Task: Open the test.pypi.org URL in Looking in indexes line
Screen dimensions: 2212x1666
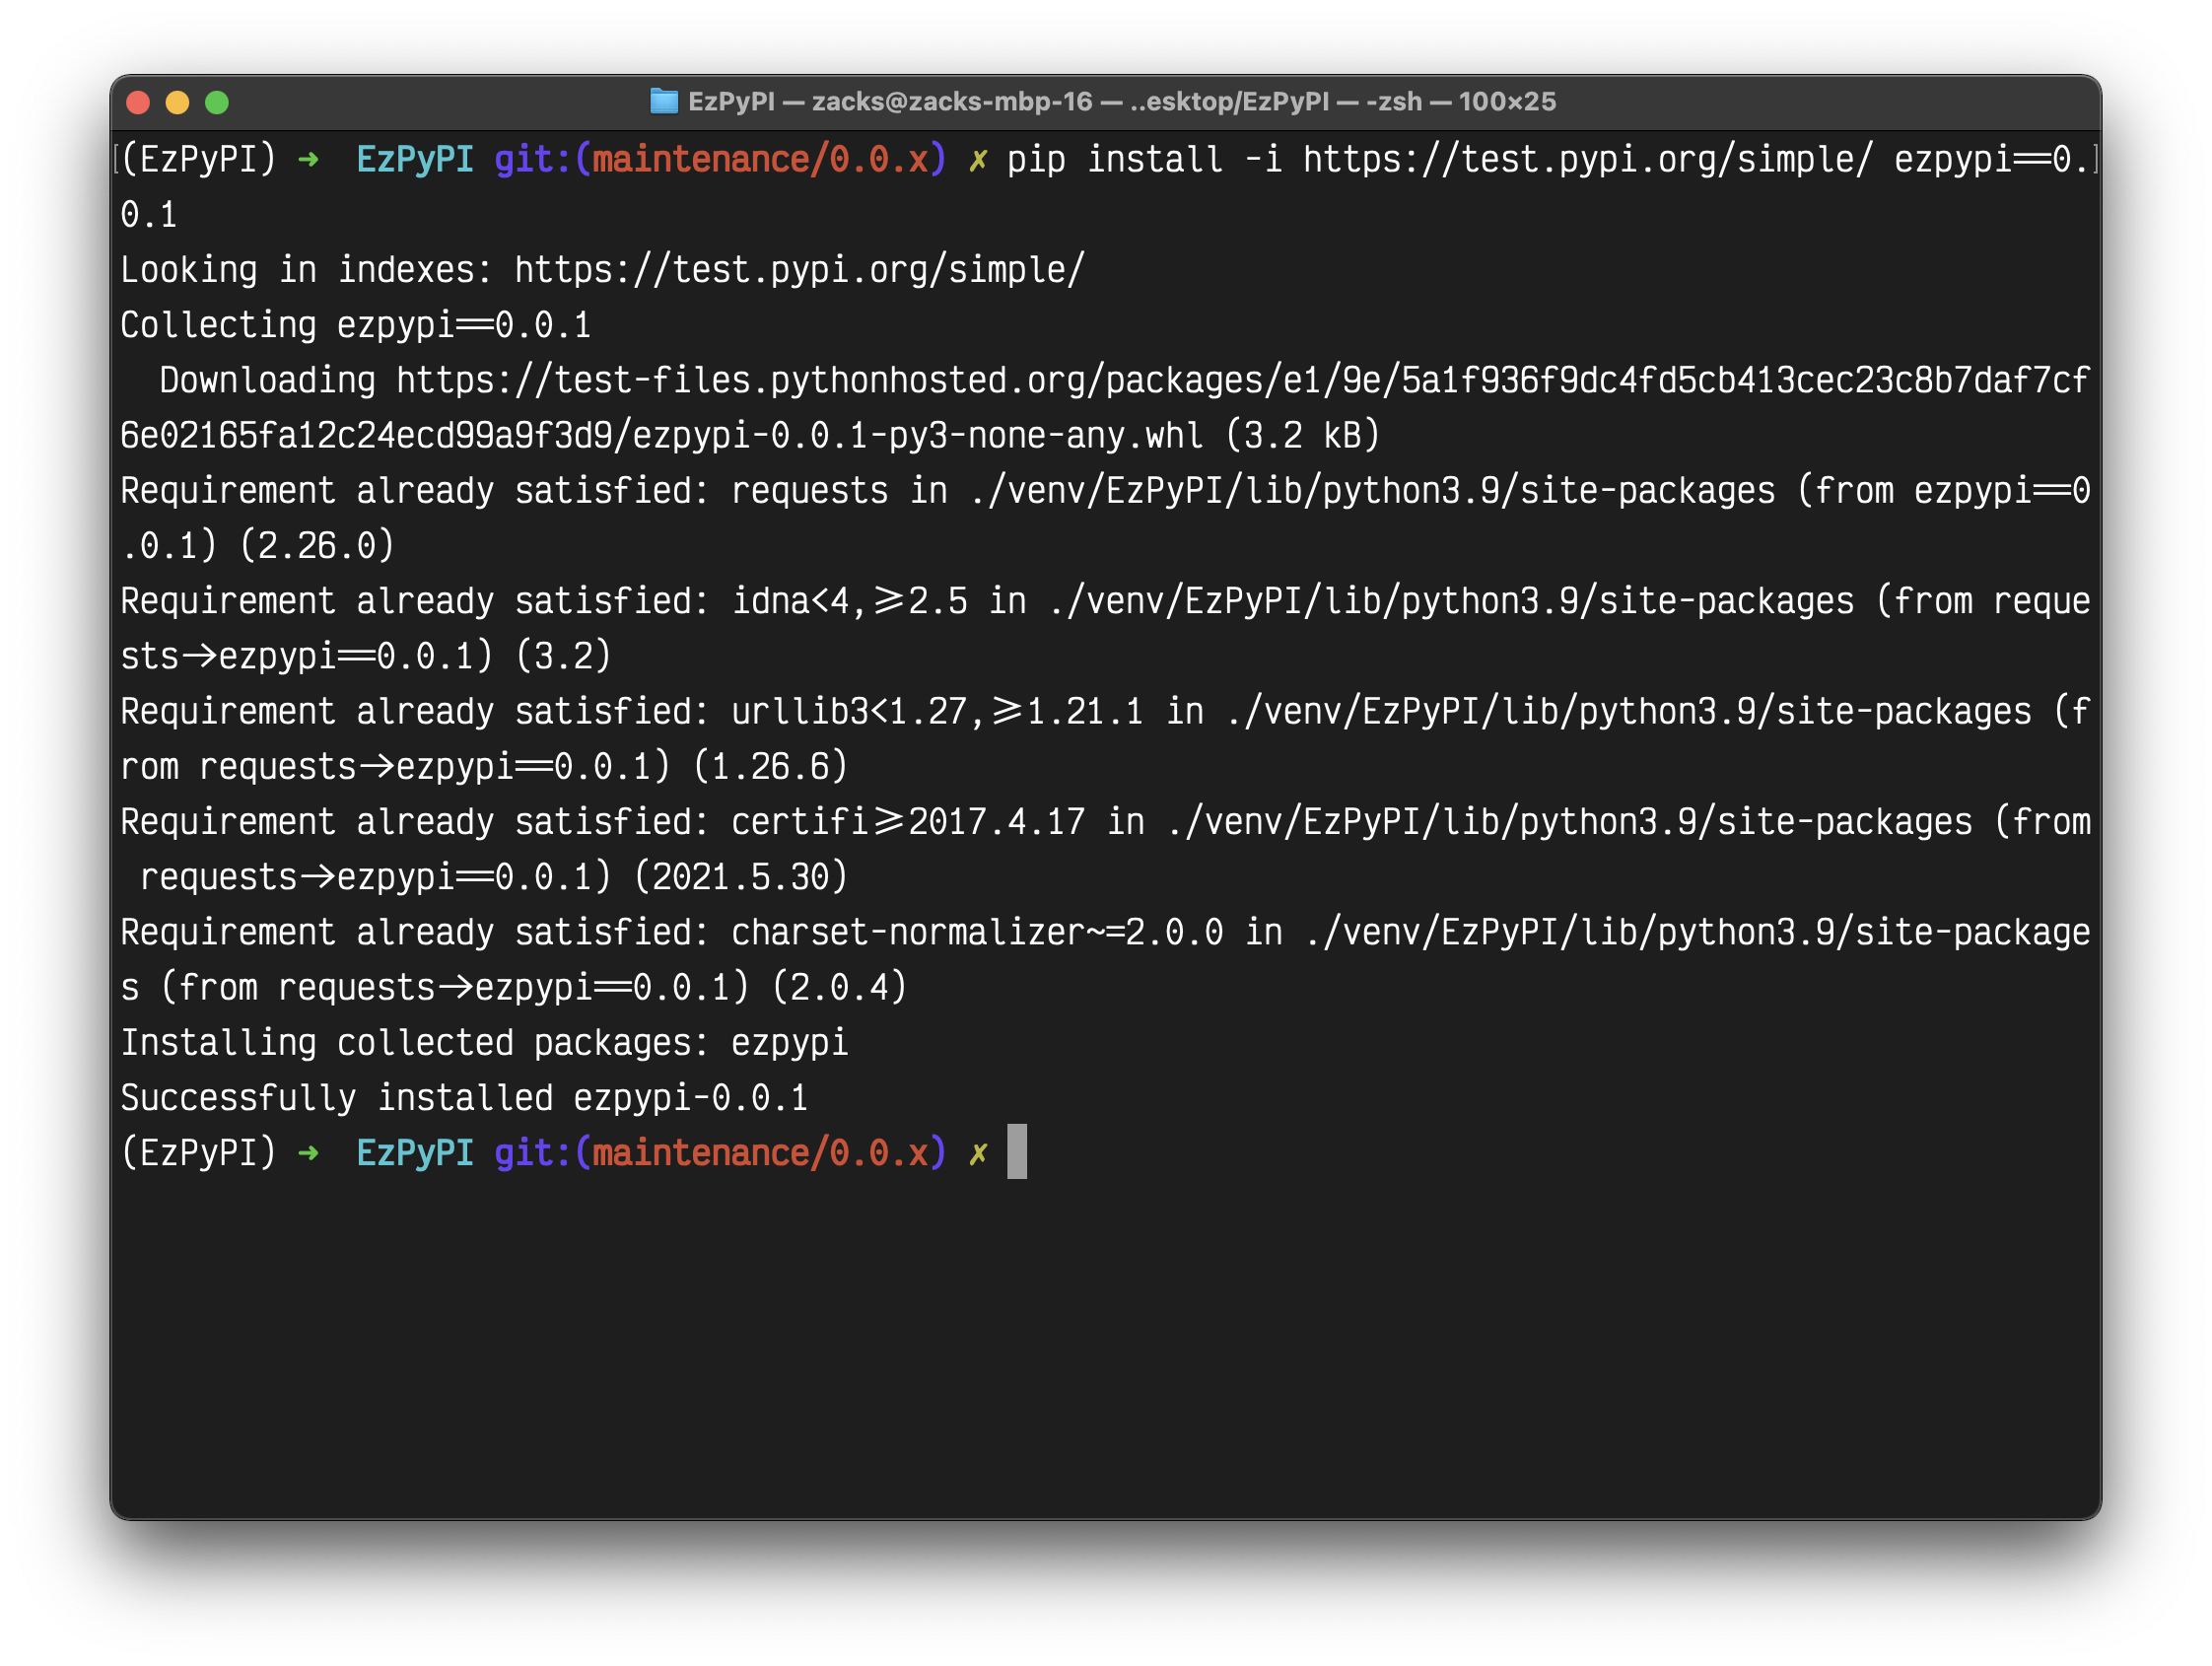Action: click(x=798, y=270)
